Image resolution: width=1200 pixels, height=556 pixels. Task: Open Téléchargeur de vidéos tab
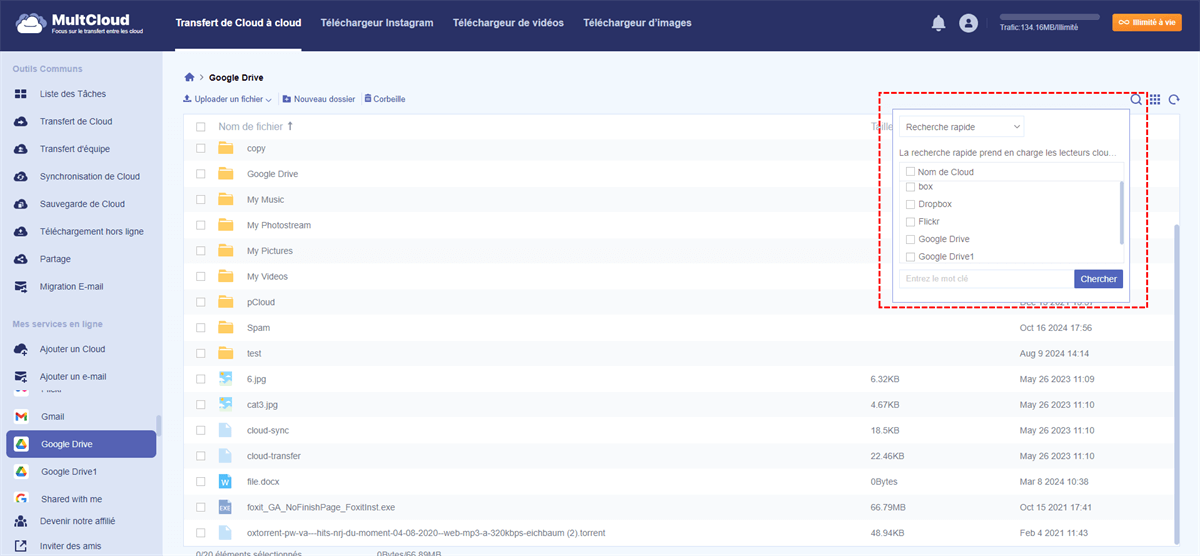tap(508, 23)
